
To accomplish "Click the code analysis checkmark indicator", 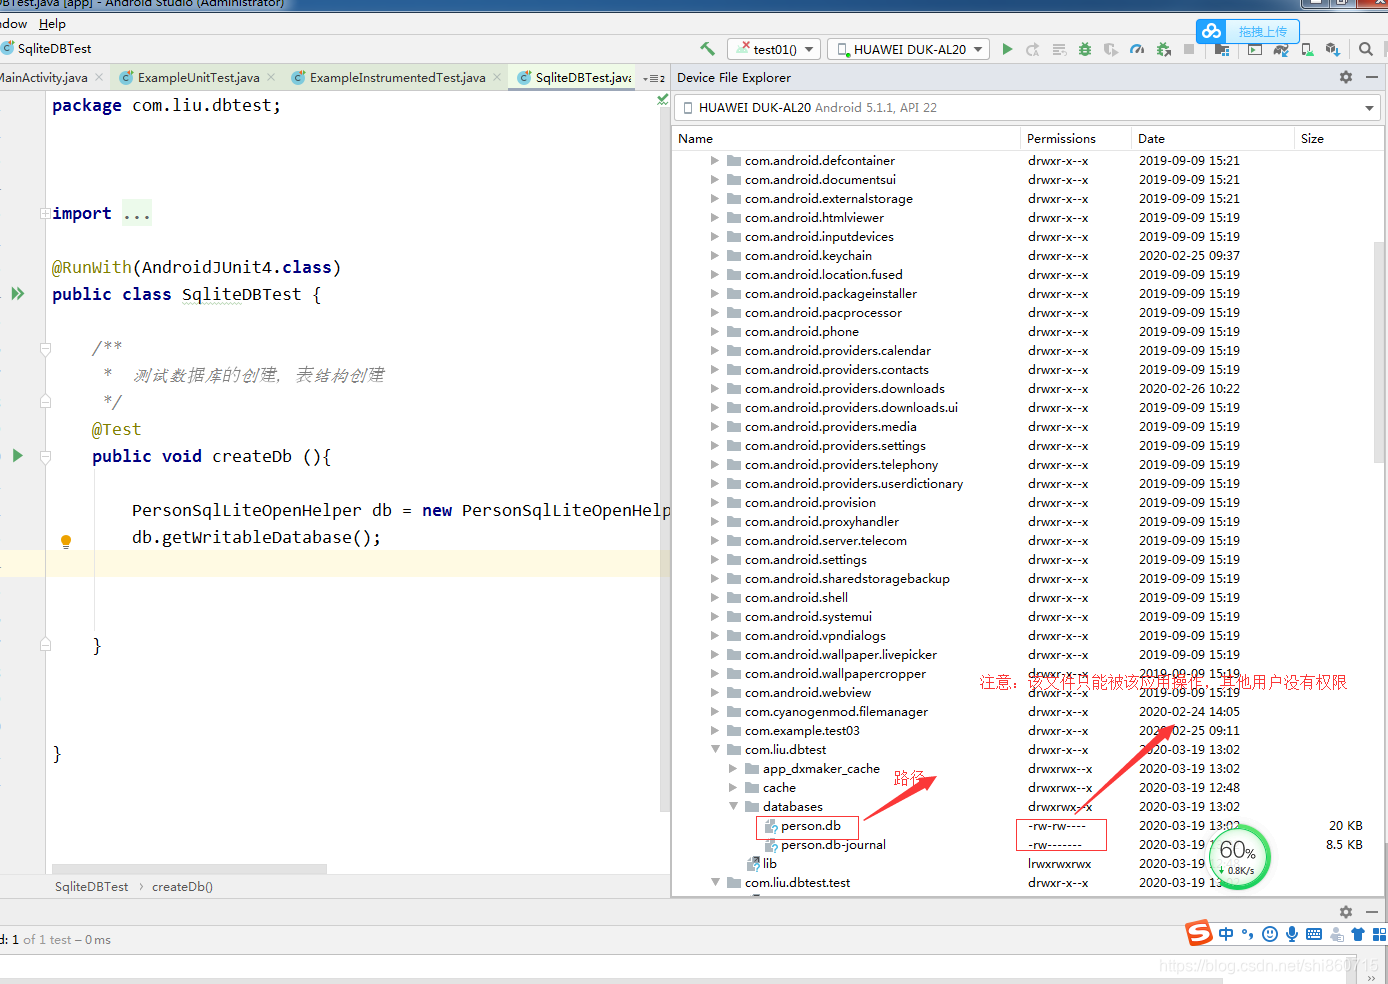I will click(x=662, y=100).
